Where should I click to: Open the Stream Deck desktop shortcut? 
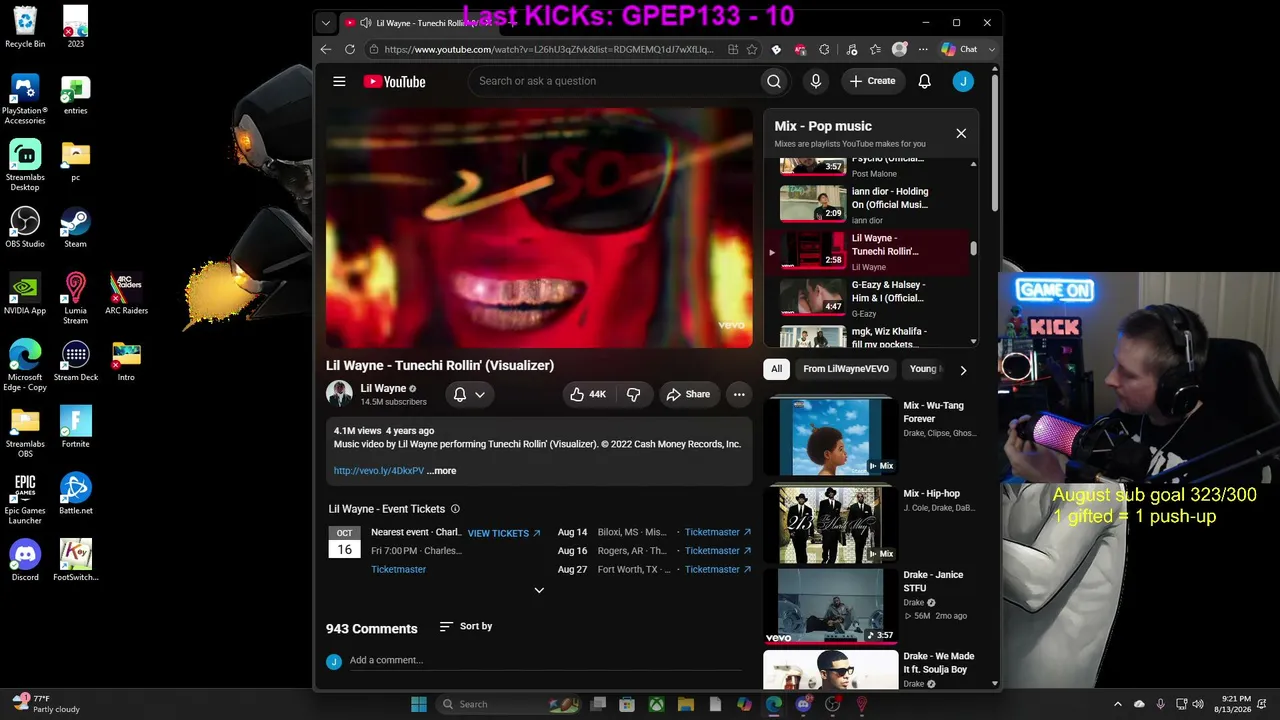(75, 360)
